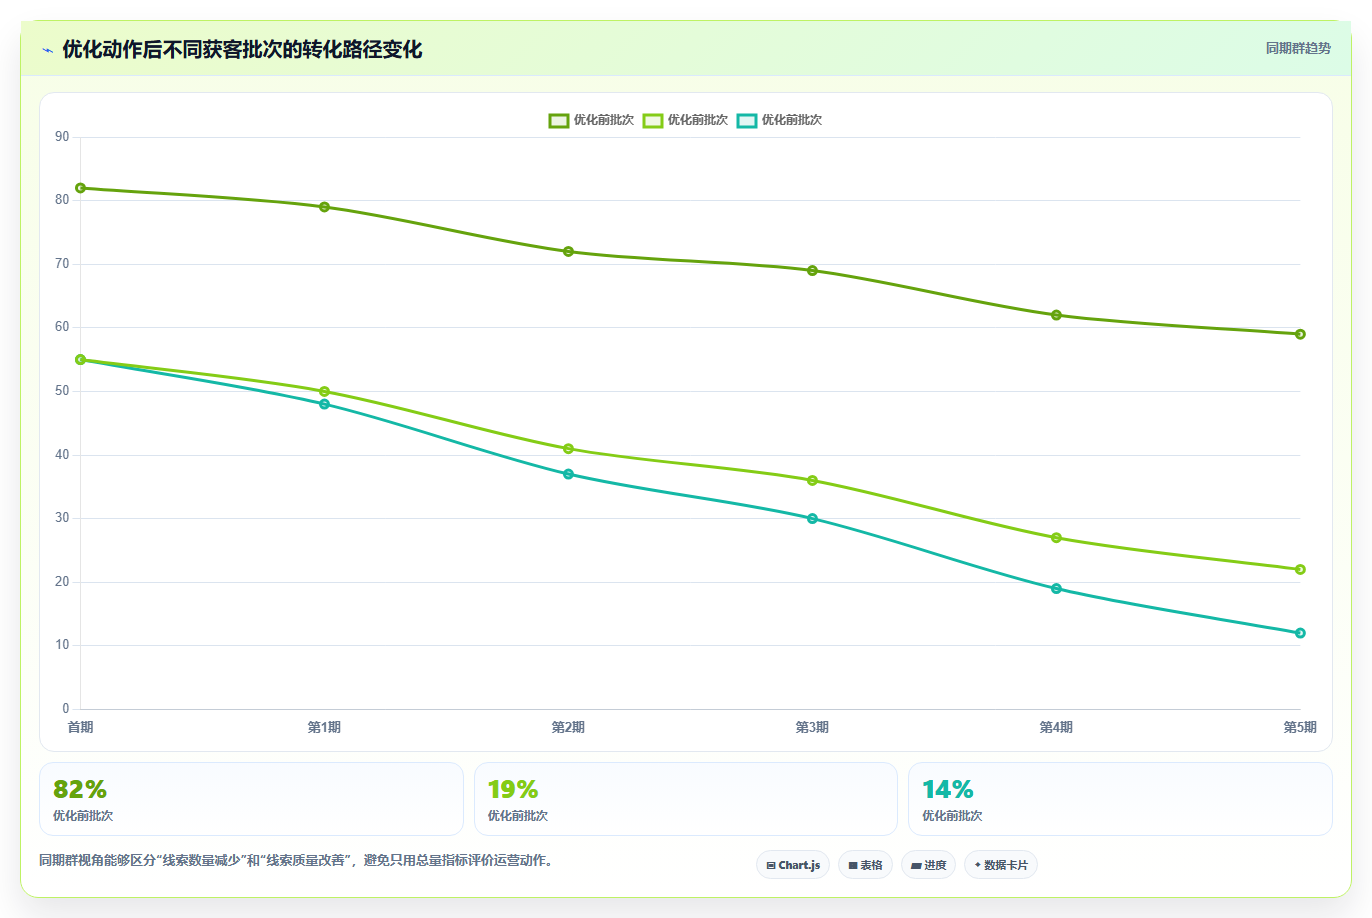Toggle the dark green legend swatch
This screenshot has width=1372, height=918.
(x=559, y=120)
